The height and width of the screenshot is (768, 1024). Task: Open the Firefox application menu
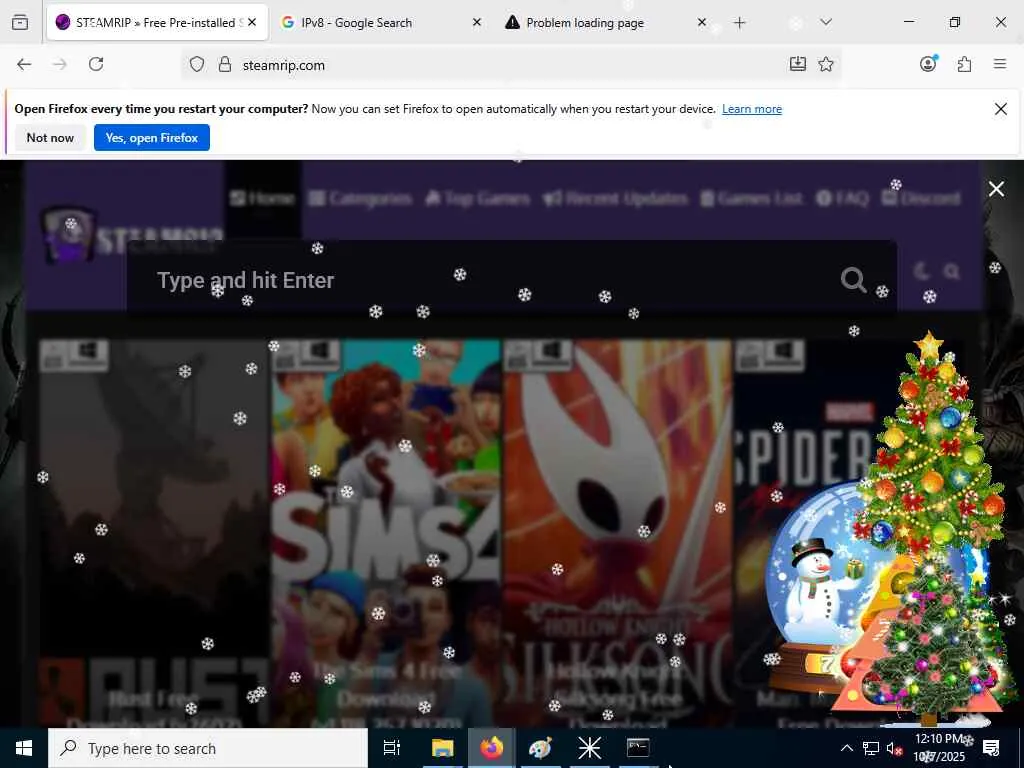[x=1000, y=64]
